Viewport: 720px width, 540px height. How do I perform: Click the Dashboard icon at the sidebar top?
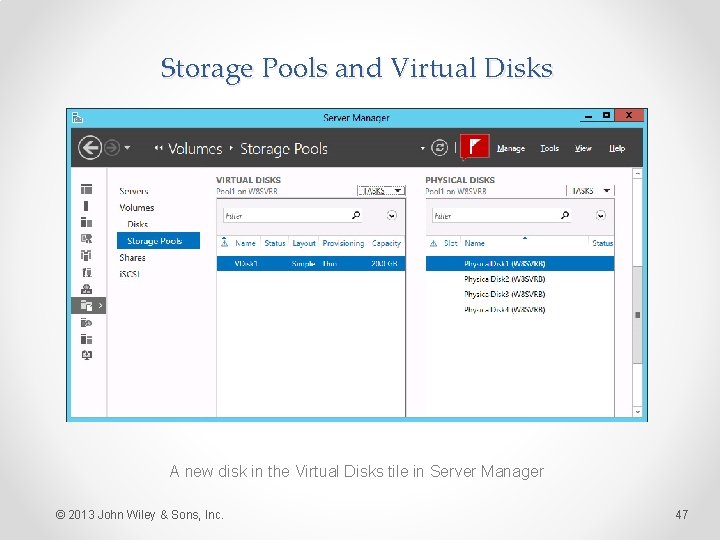[x=86, y=189]
